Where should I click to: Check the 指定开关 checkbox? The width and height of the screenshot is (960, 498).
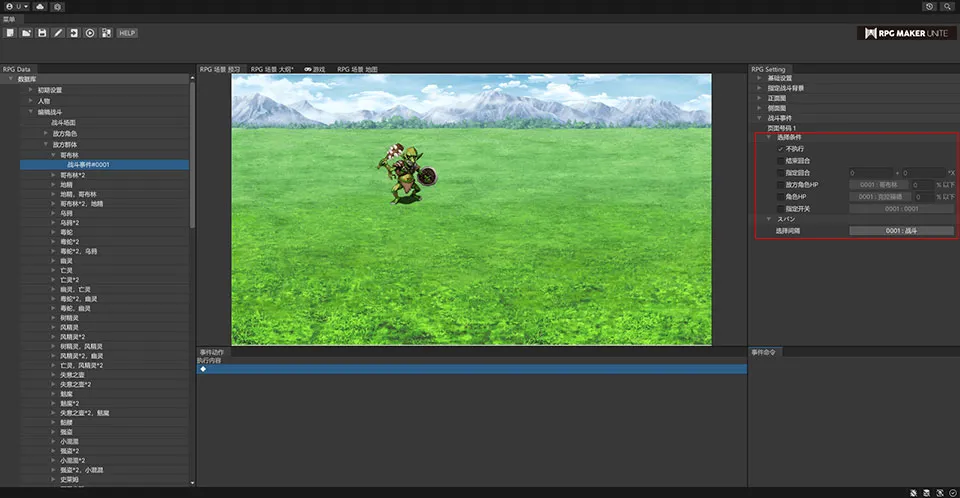[x=780, y=208]
